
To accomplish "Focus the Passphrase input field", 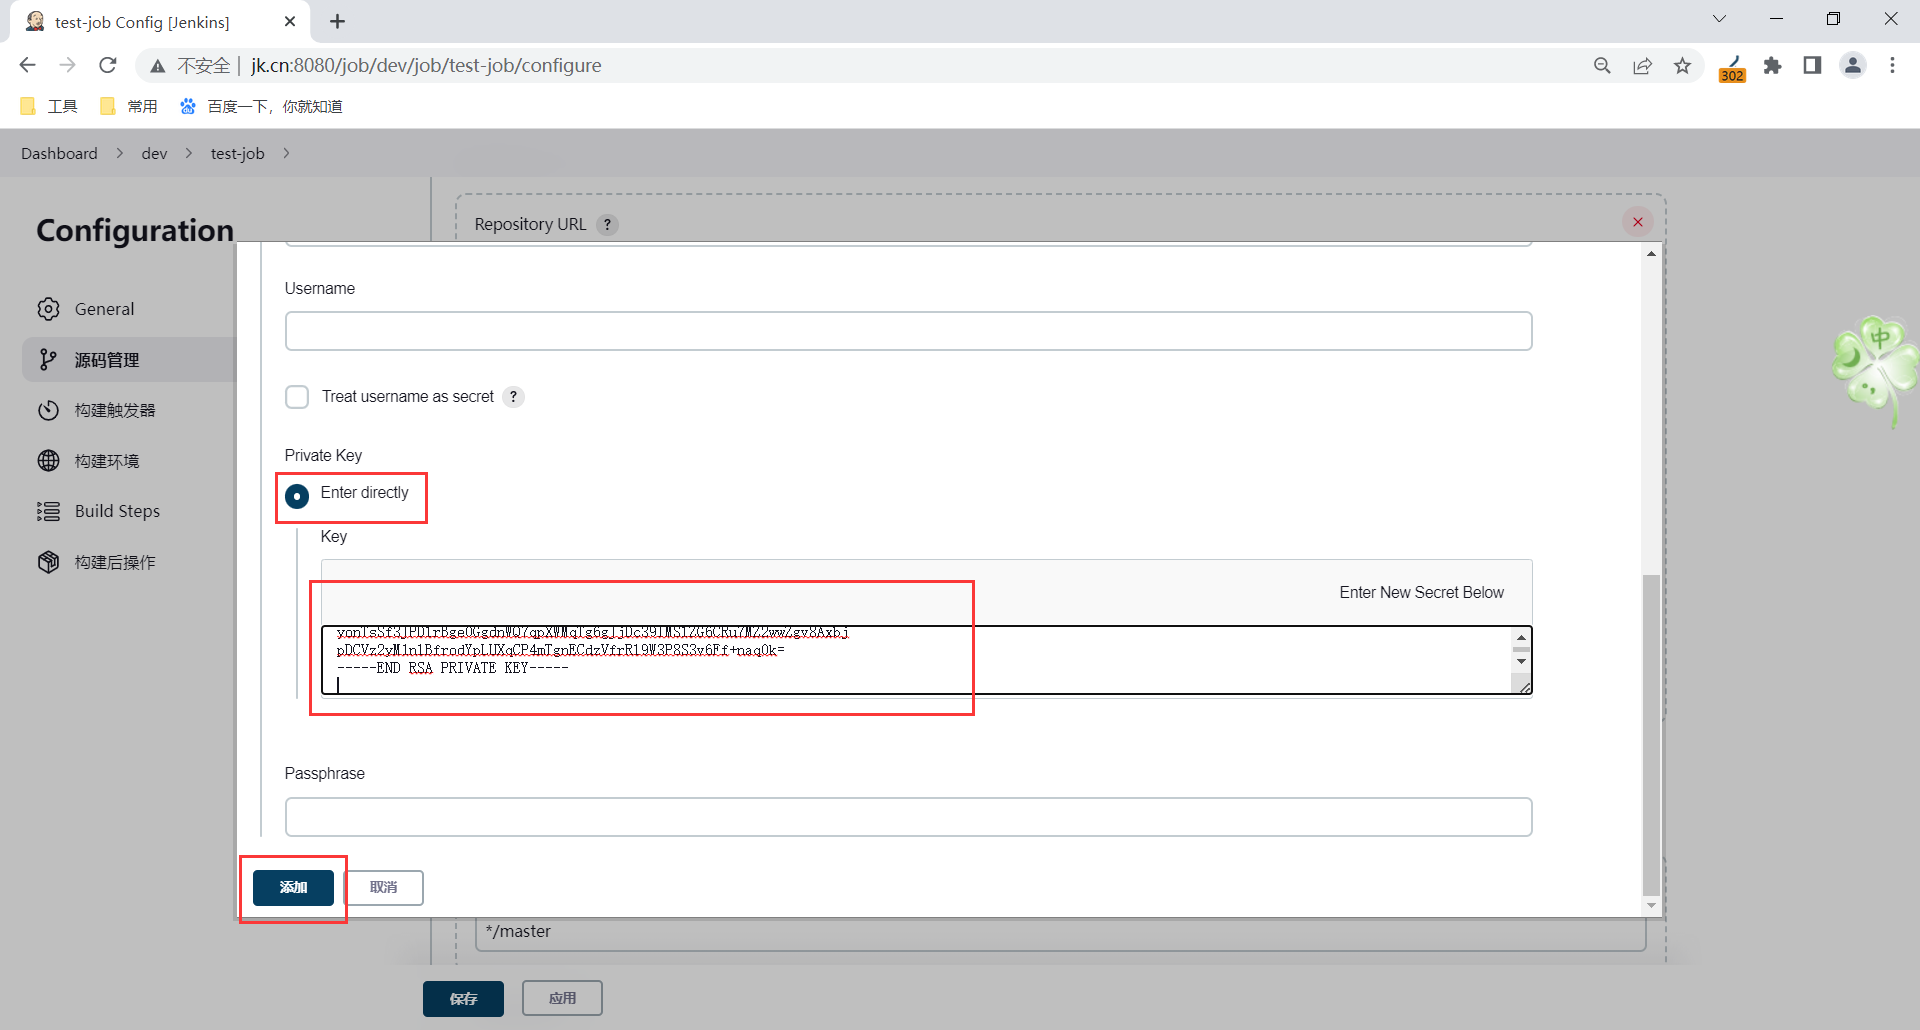I will click(908, 817).
